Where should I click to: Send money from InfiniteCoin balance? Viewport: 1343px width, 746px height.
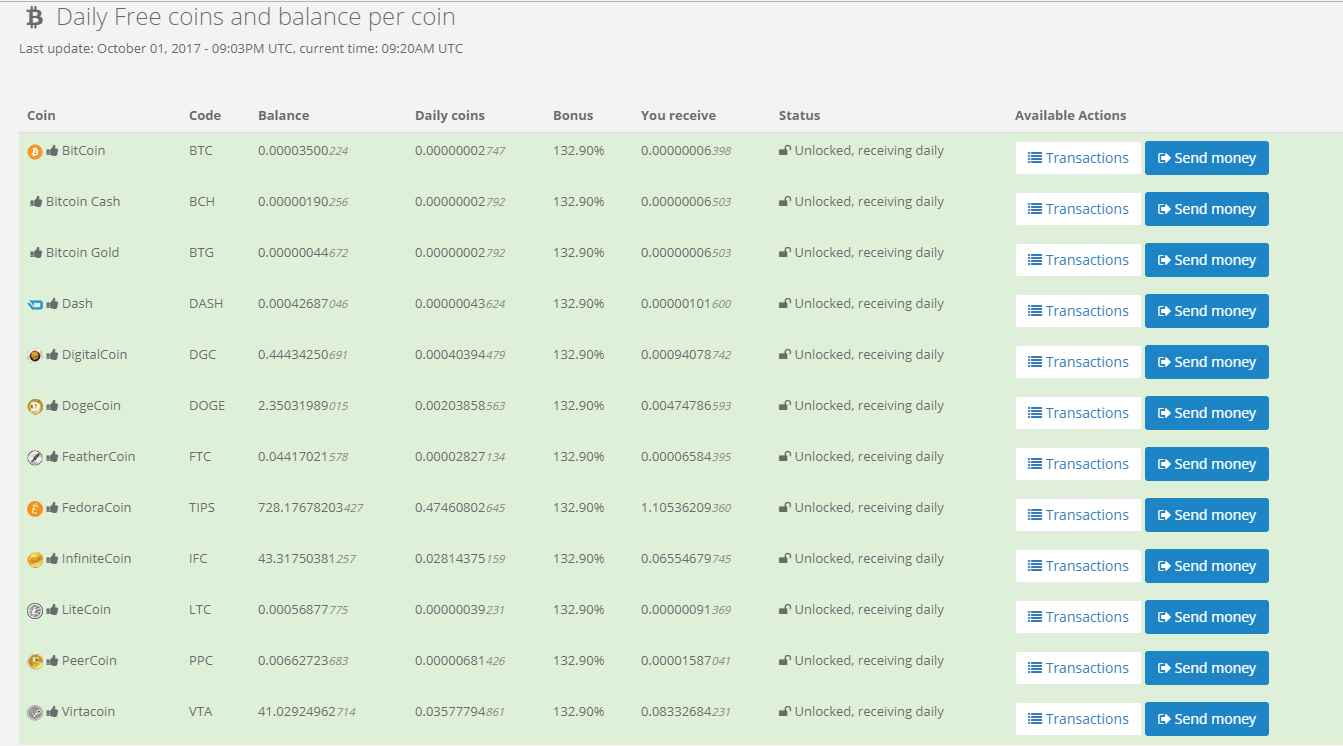tap(1207, 566)
